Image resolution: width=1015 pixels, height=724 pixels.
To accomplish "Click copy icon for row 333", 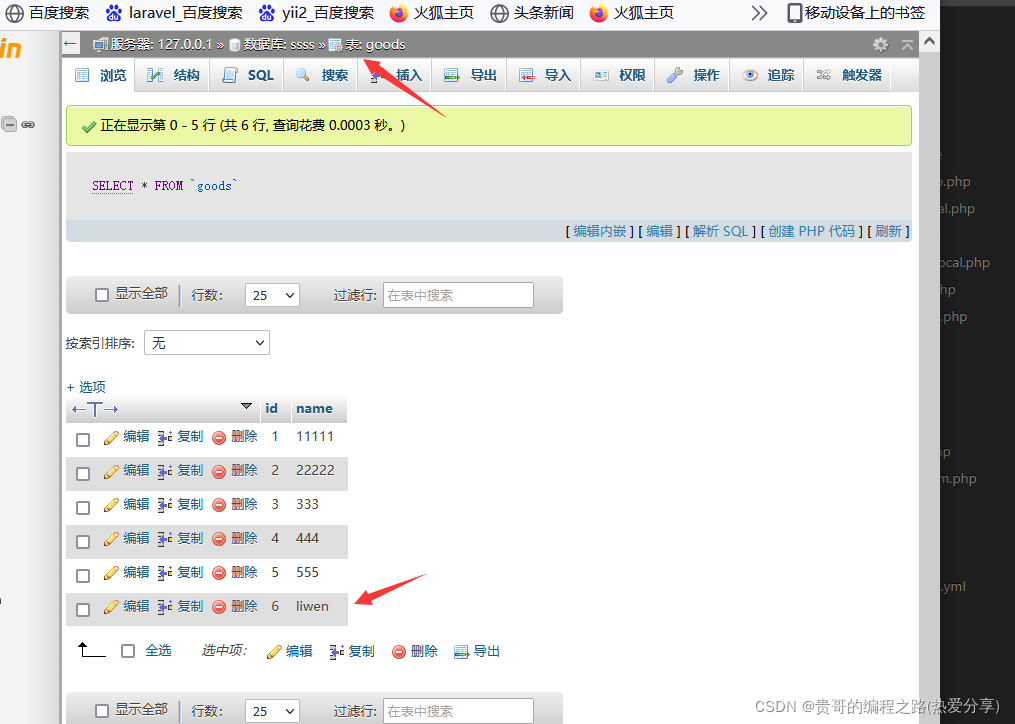I will (165, 505).
